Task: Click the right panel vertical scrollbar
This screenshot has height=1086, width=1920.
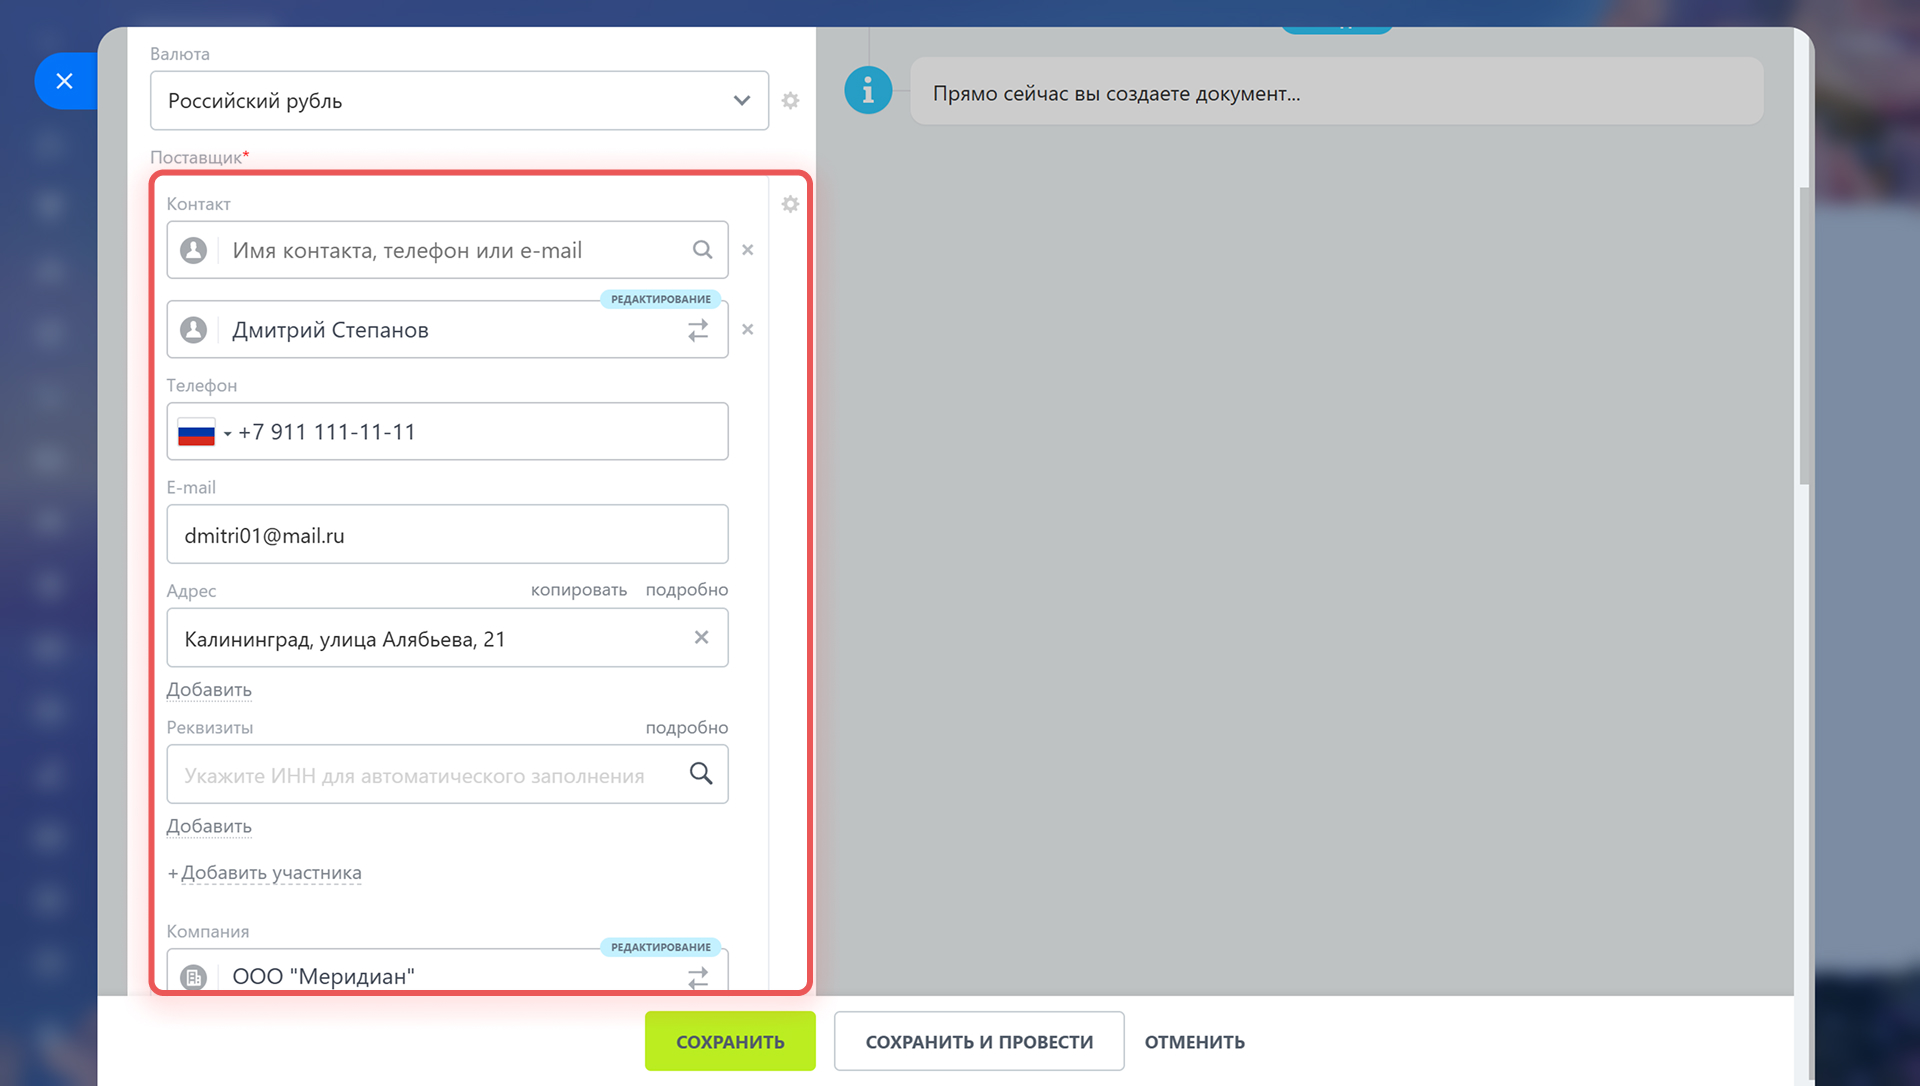Action: point(1804,335)
